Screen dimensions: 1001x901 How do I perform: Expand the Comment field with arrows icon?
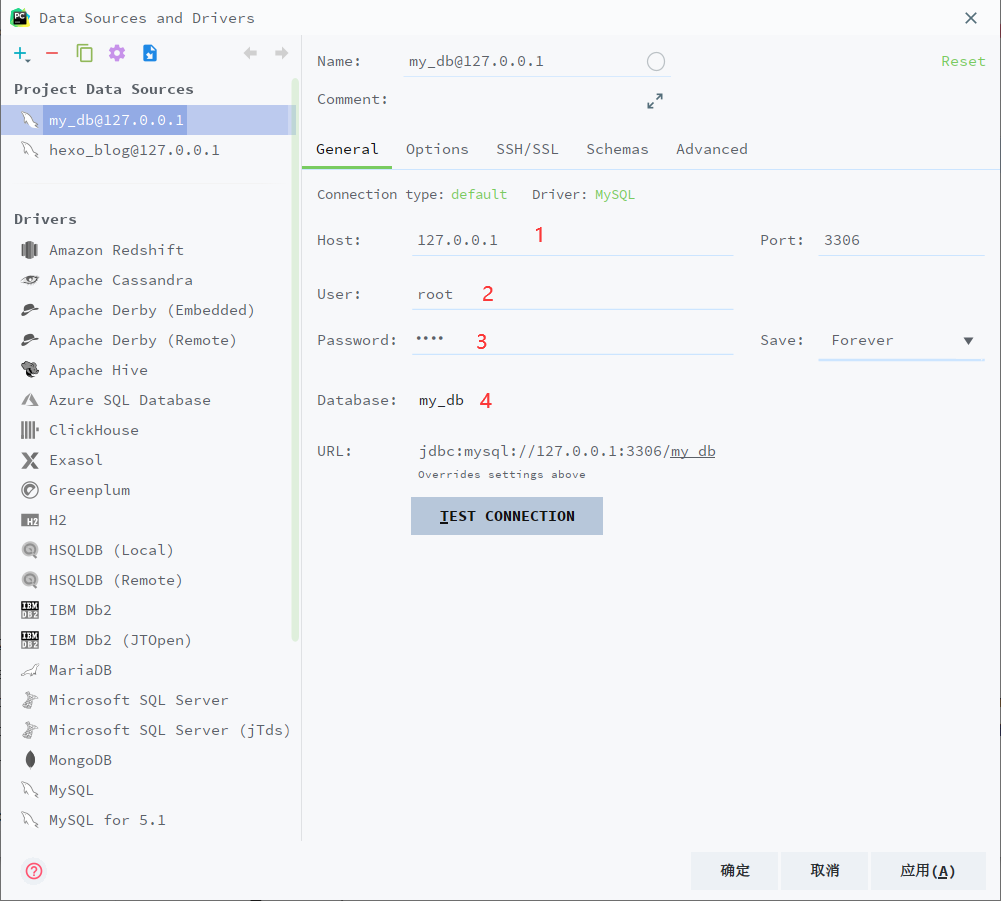click(x=655, y=101)
